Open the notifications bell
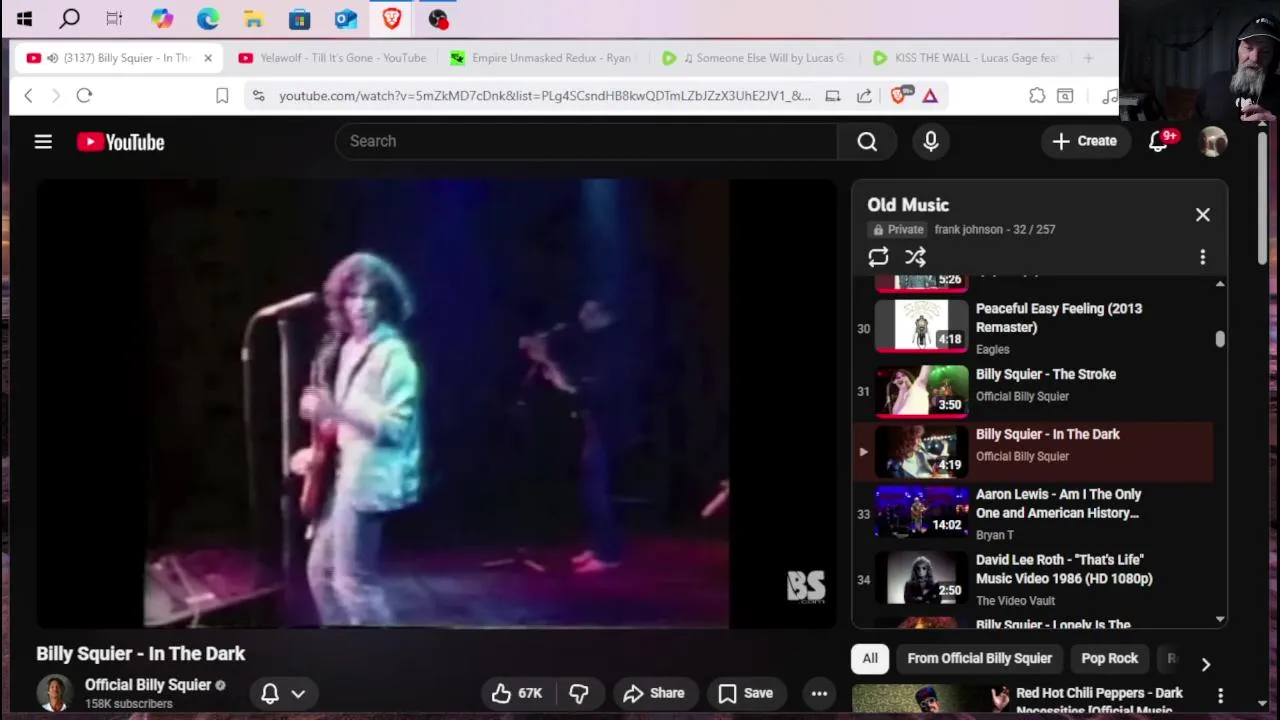This screenshot has width=1280, height=720. 1159,142
